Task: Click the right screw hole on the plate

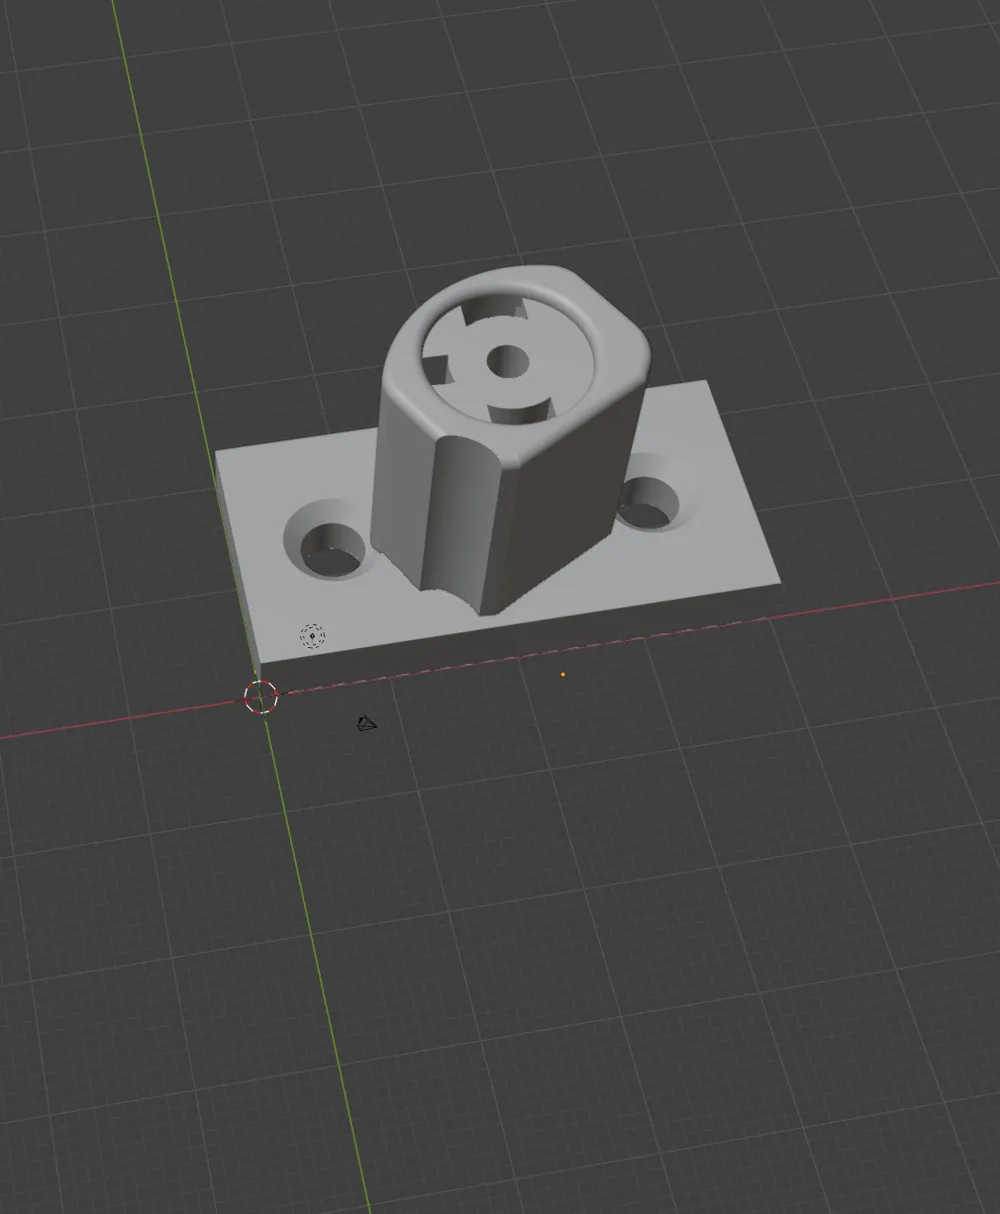Action: 649,502
